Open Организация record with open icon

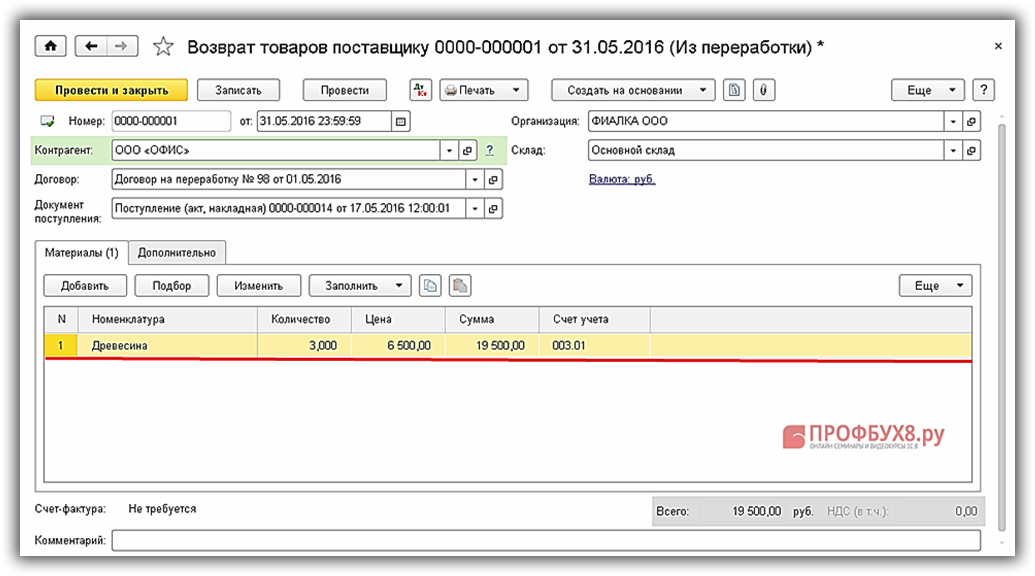pyautogui.click(x=971, y=121)
